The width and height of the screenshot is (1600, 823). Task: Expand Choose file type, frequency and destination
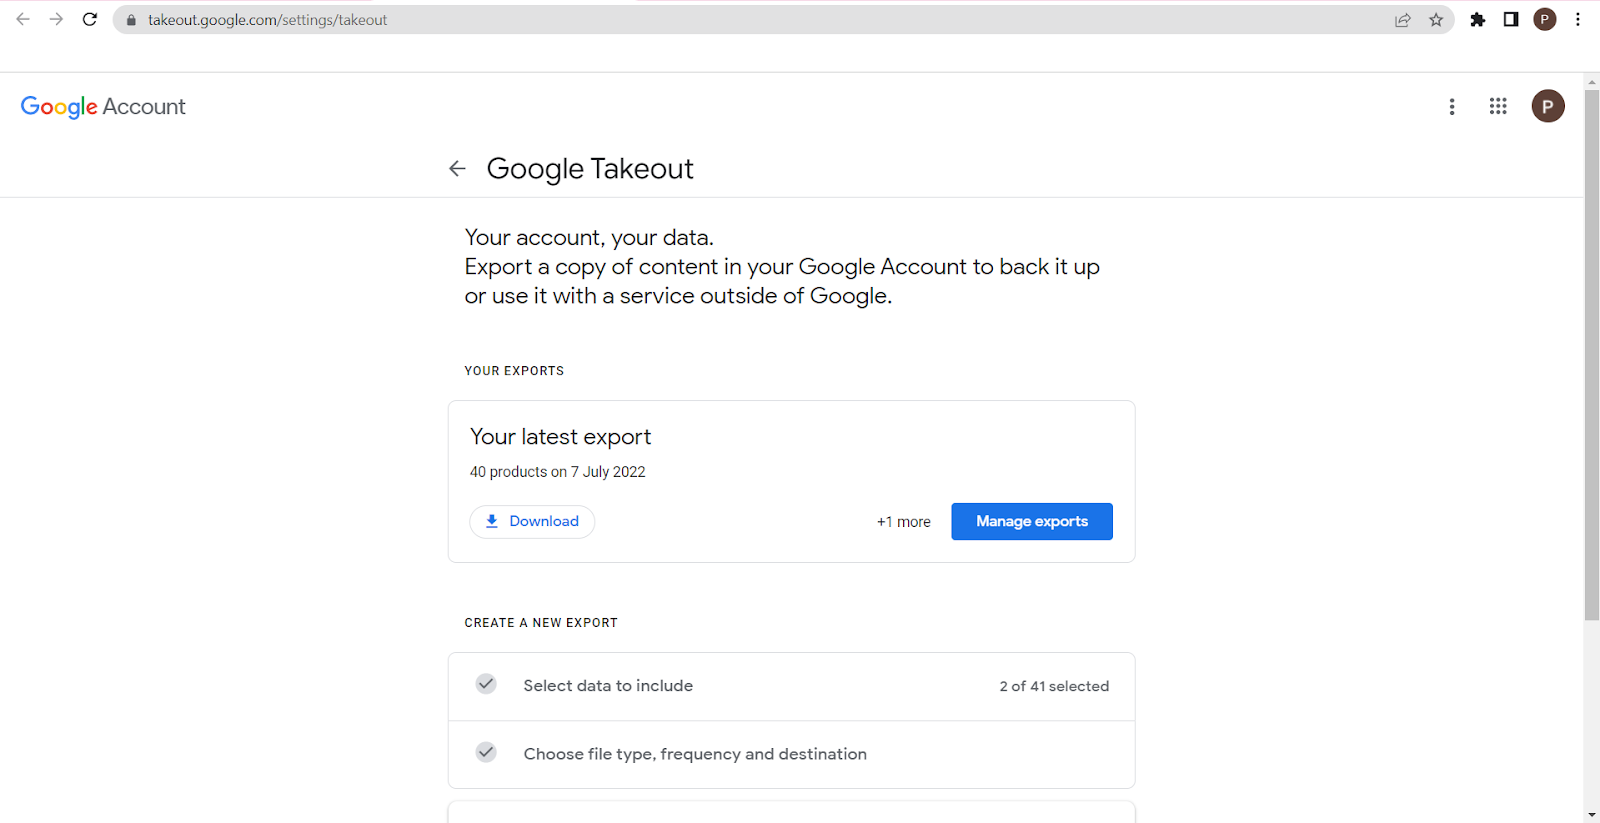point(695,754)
